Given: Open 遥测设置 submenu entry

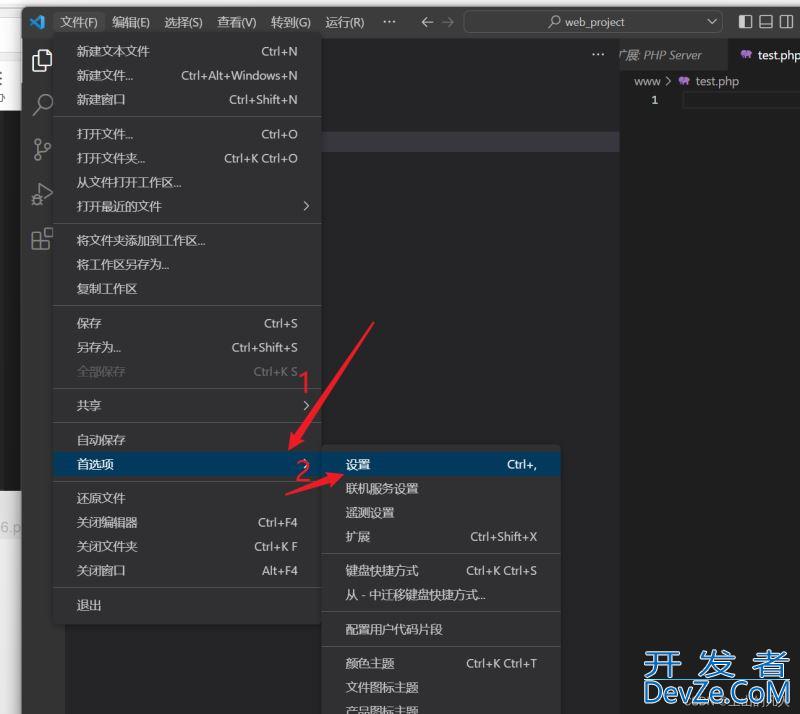Looking at the screenshot, I should [441, 512].
